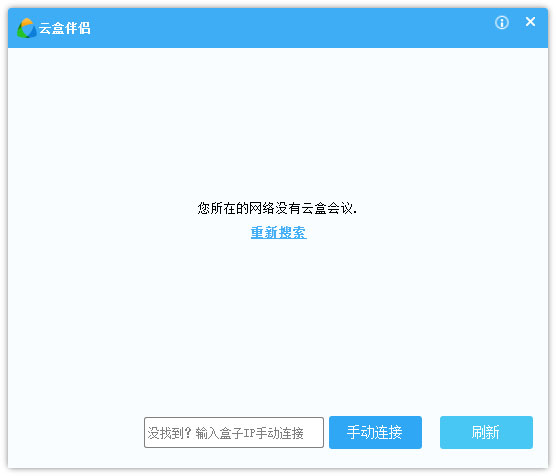Search again using the blue underlined link
Screen dimensions: 556x476
(278, 233)
